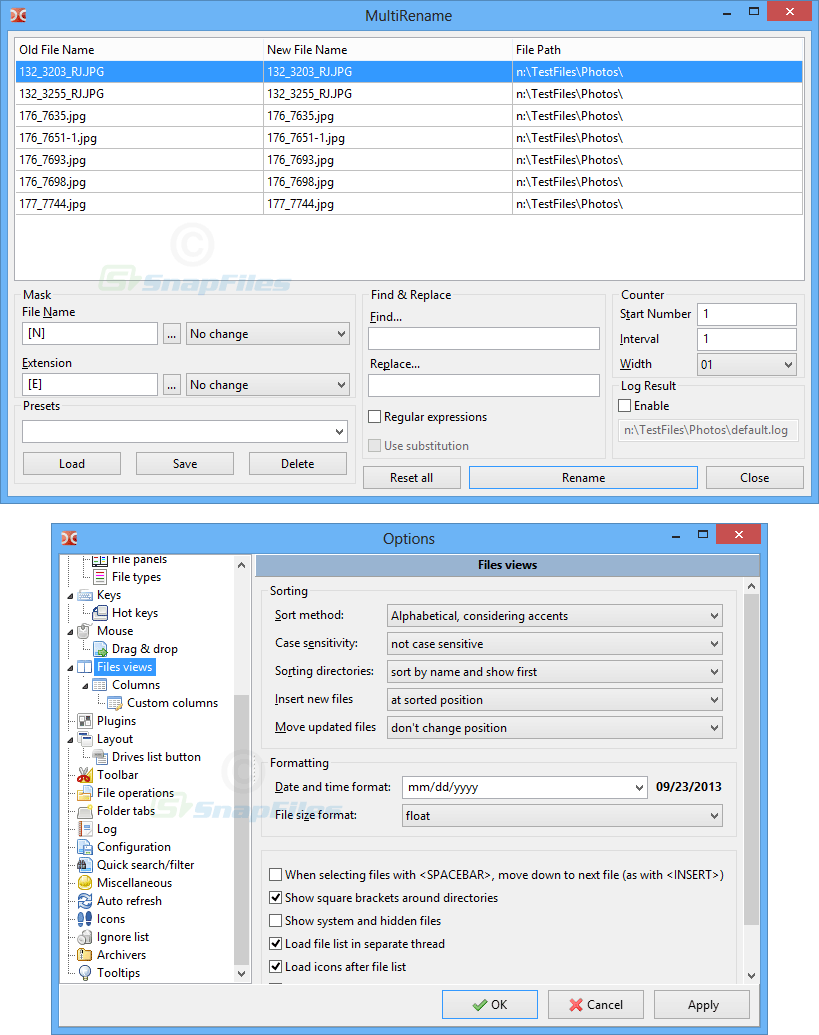
Task: Select the 176_7651-1.jpg row in file list
Action: click(409, 138)
